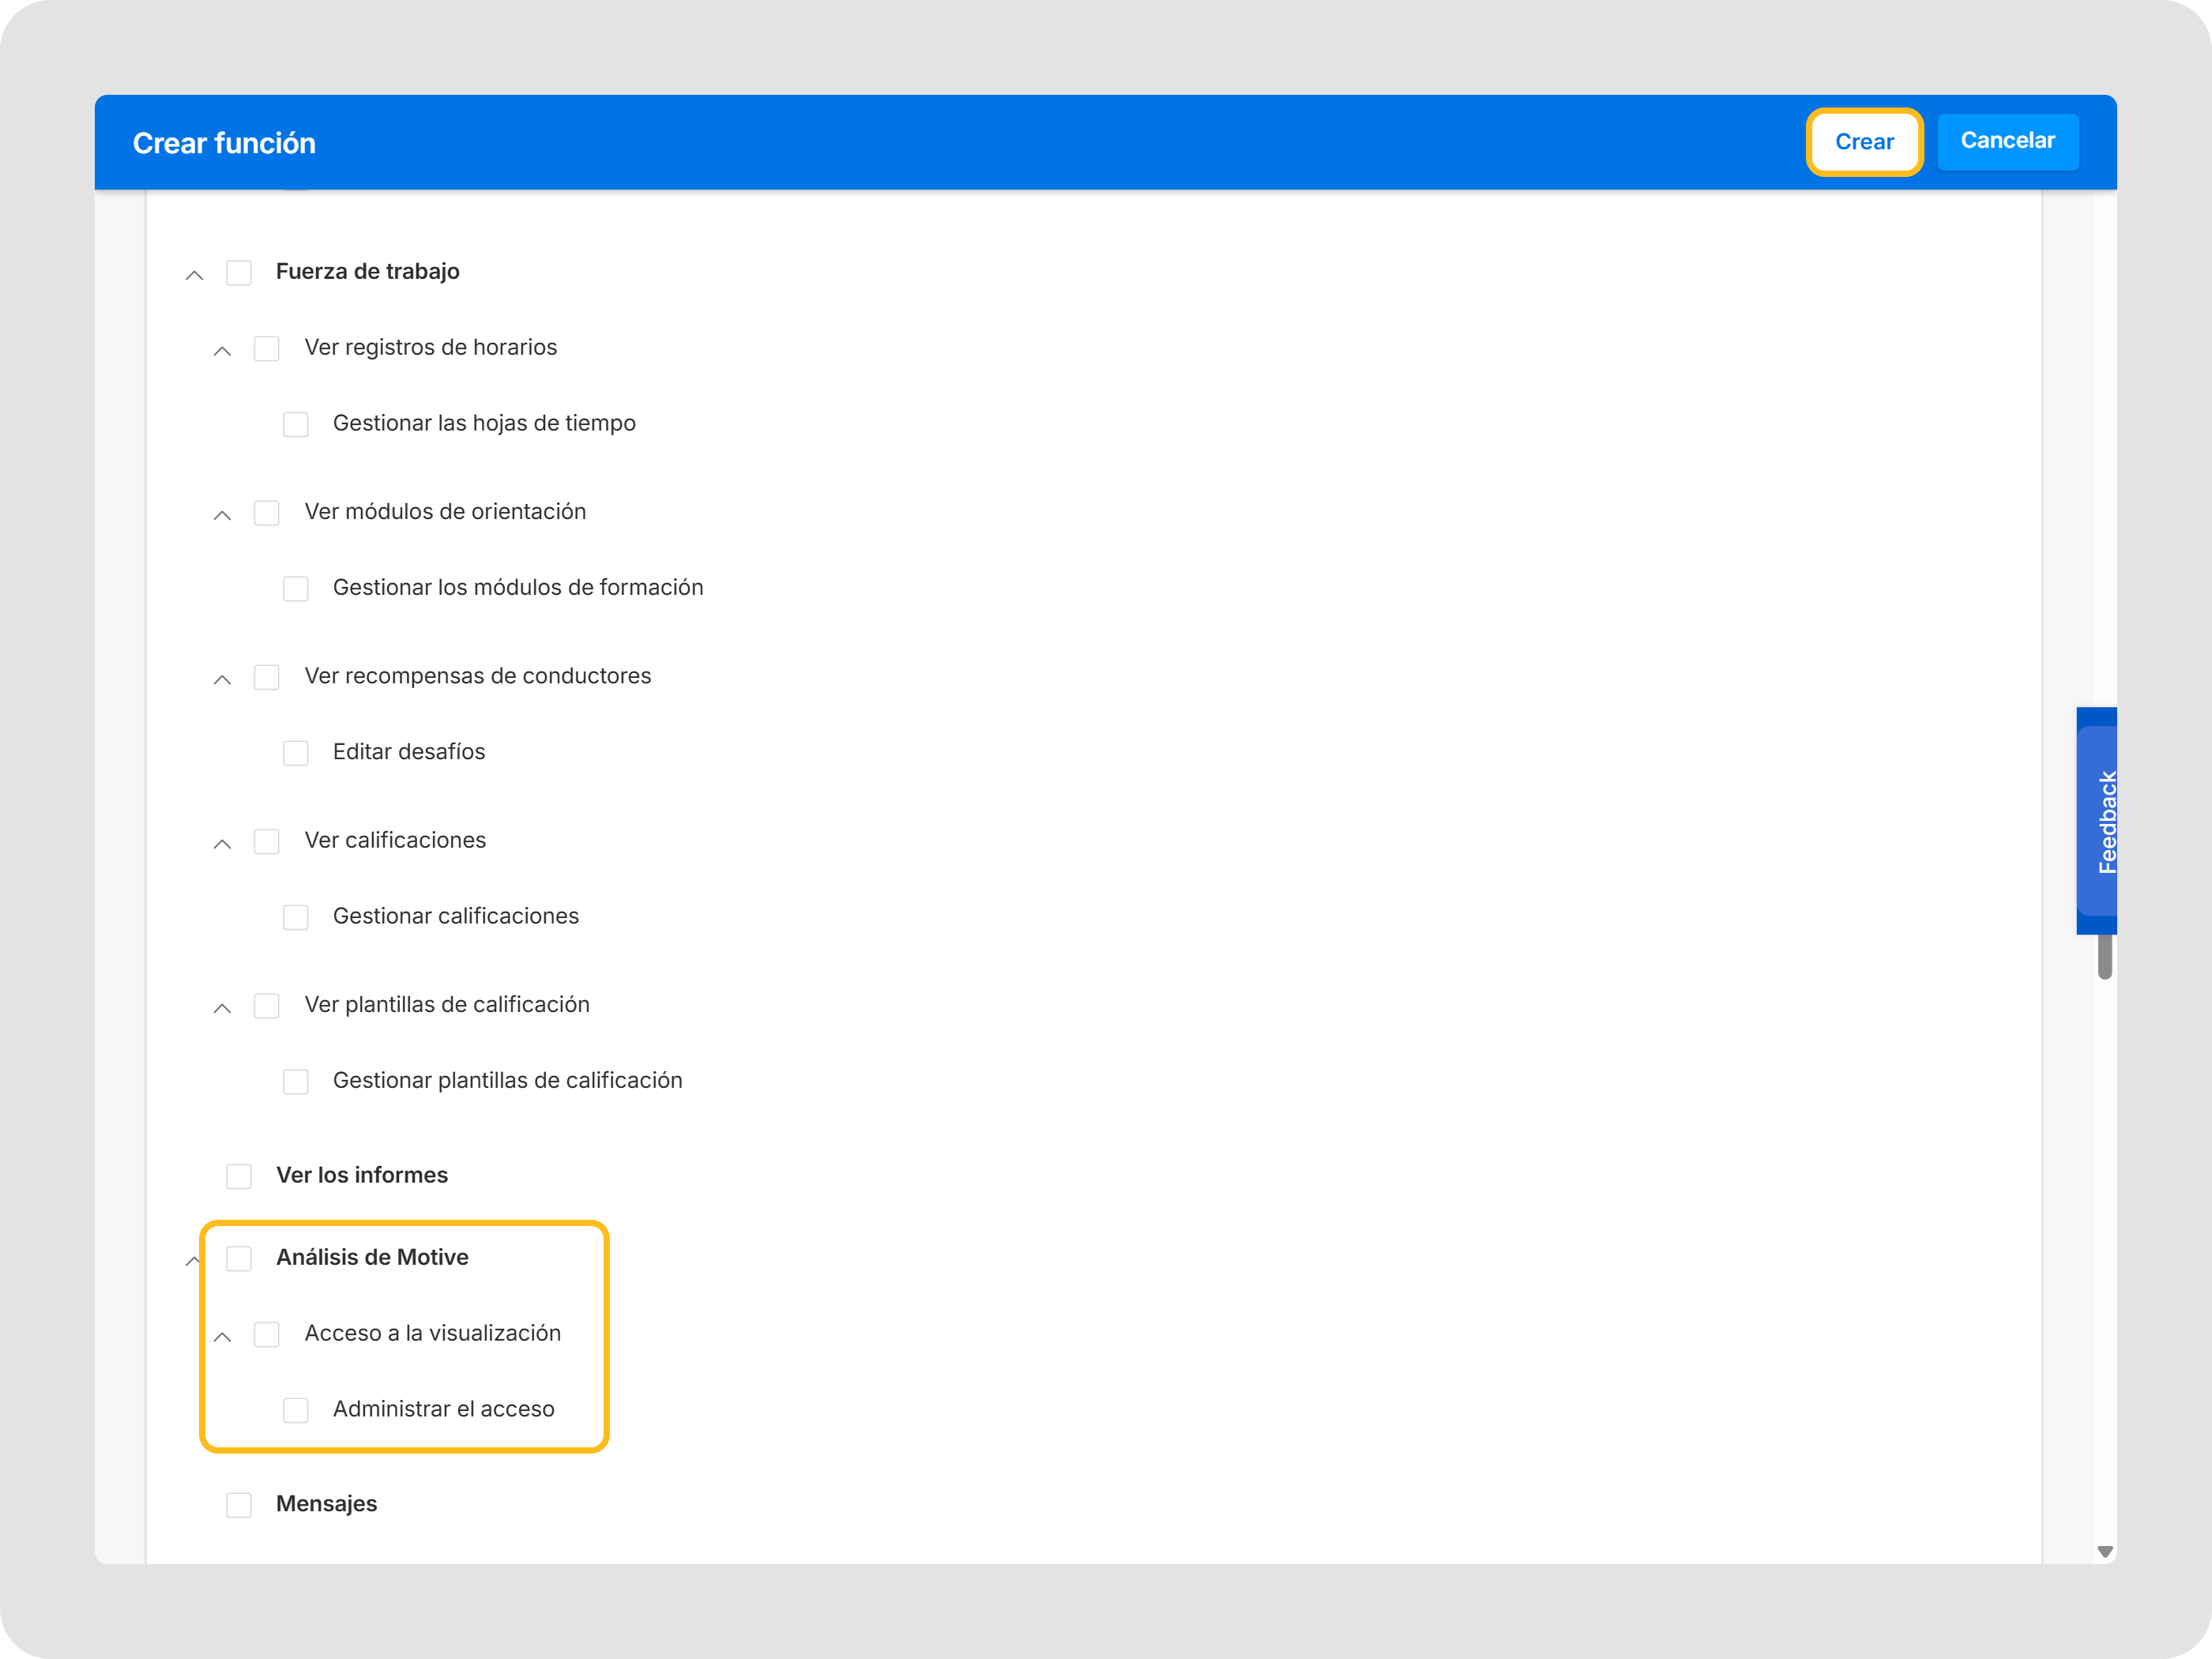Collapse the Ver calificaciones group
Image resolution: width=2212 pixels, height=1659 pixels.
pyautogui.click(x=223, y=843)
